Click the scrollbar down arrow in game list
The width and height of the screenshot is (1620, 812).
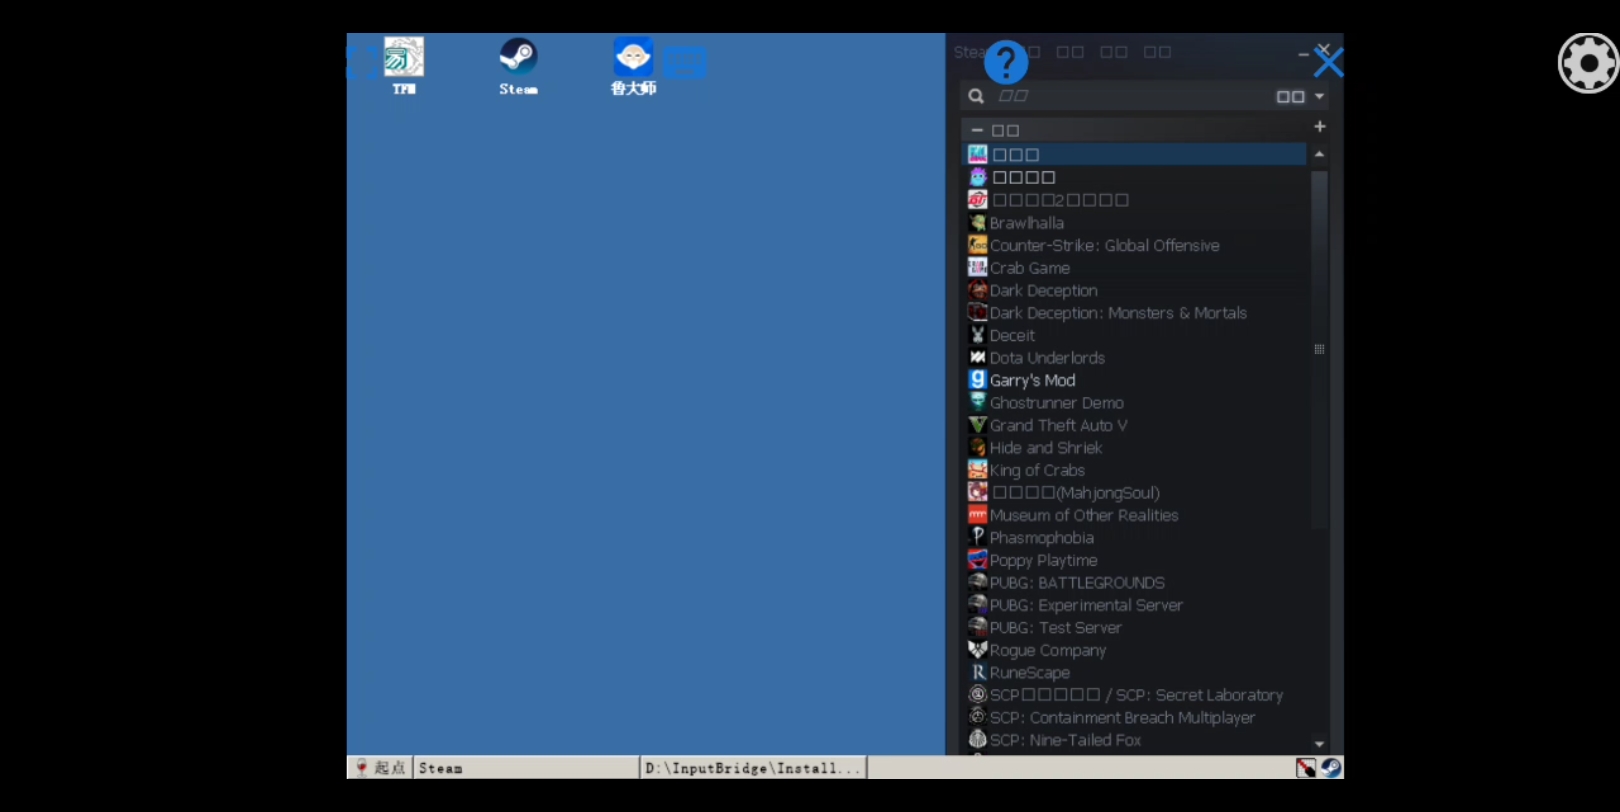tap(1320, 744)
